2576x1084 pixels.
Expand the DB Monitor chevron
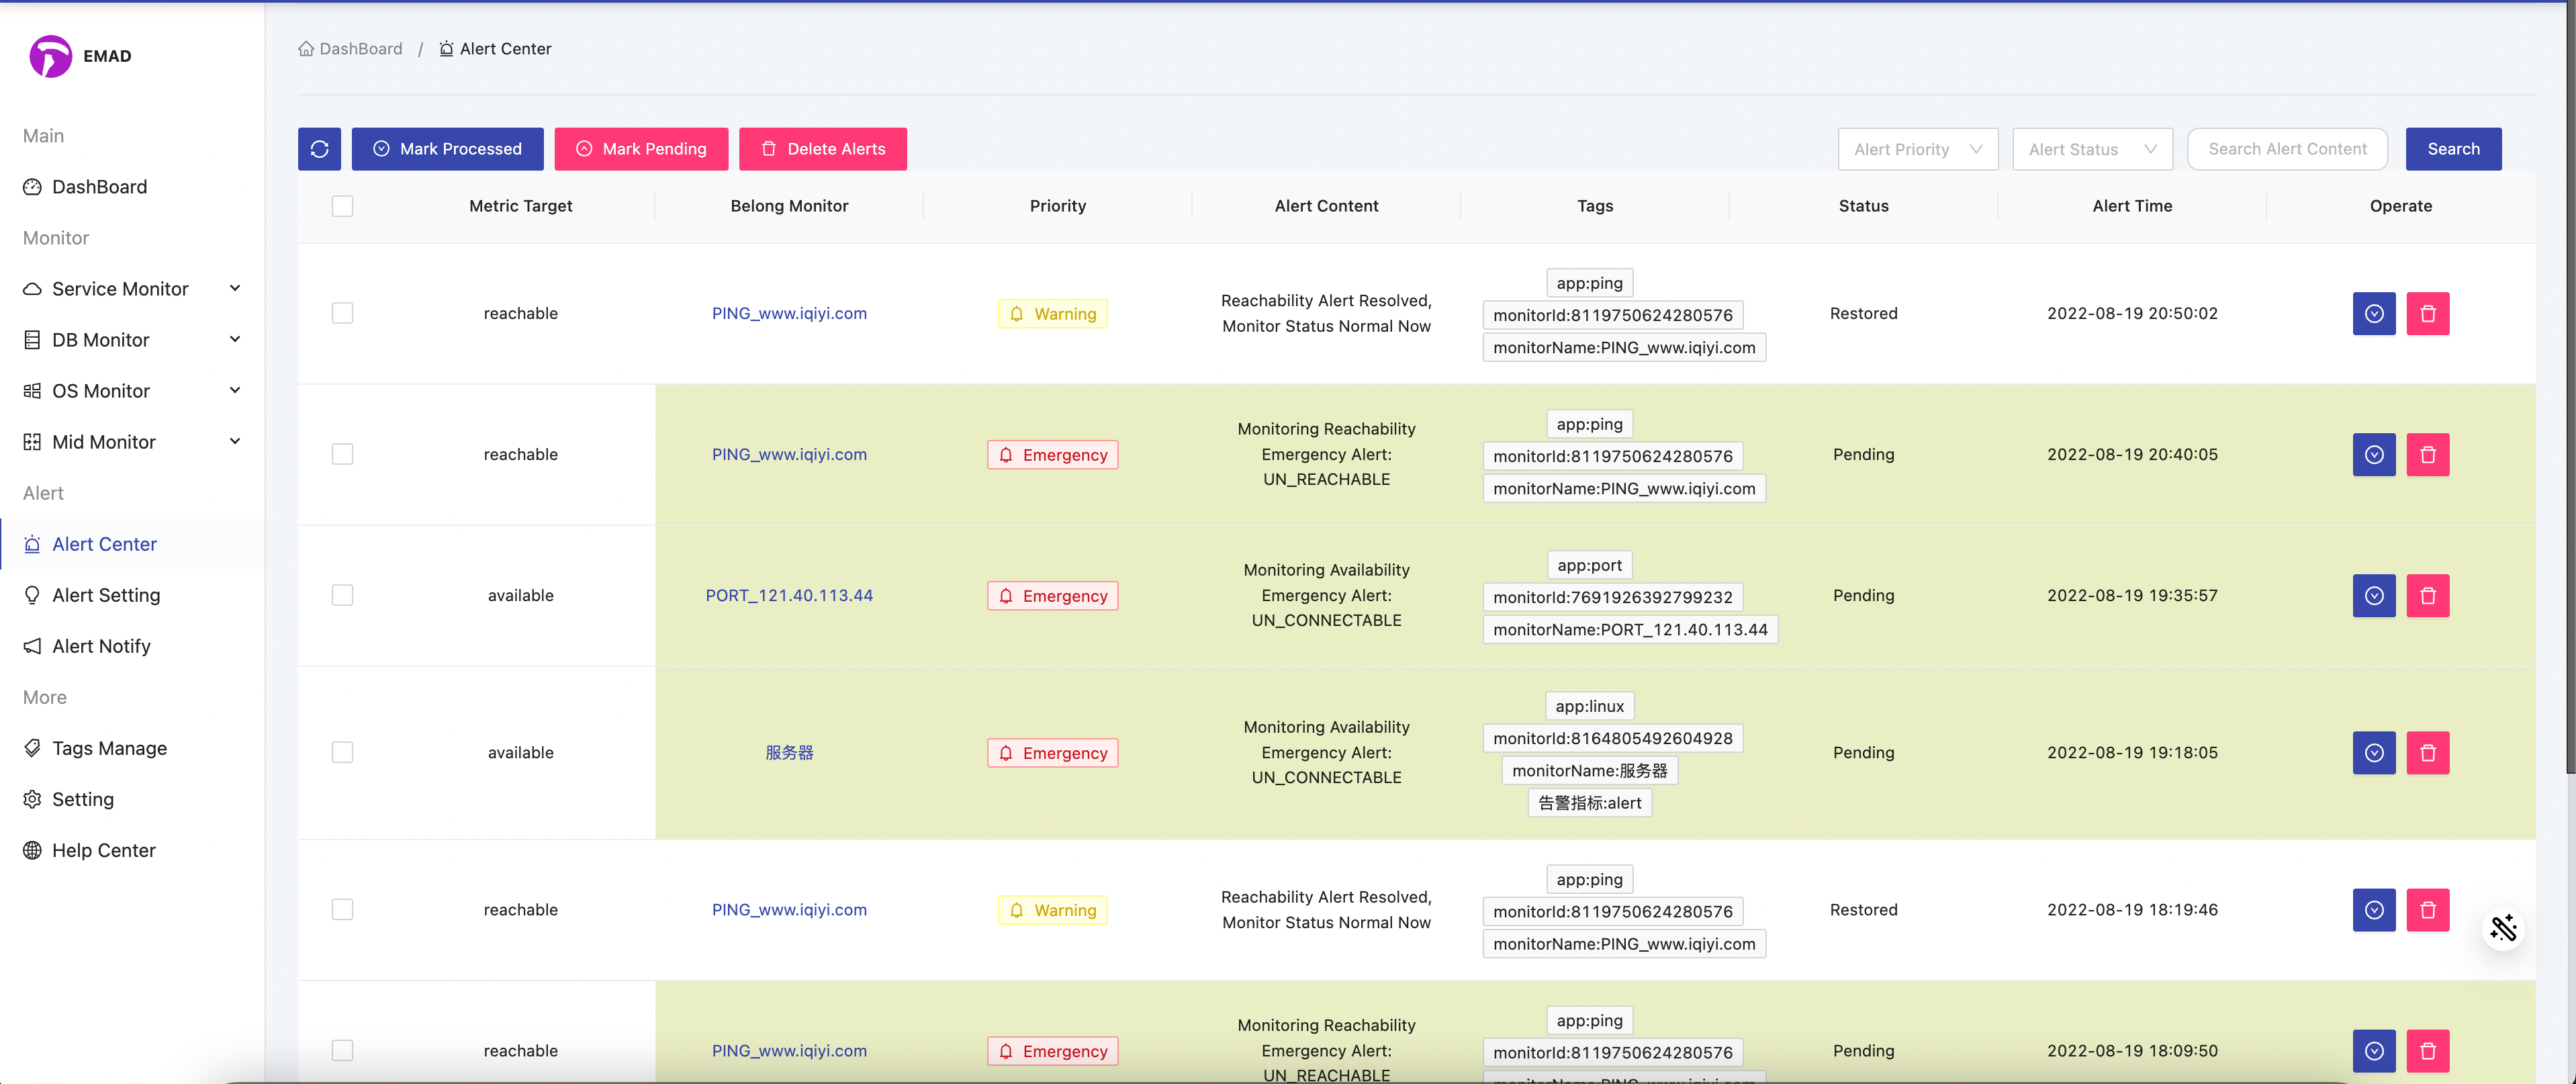coord(235,339)
